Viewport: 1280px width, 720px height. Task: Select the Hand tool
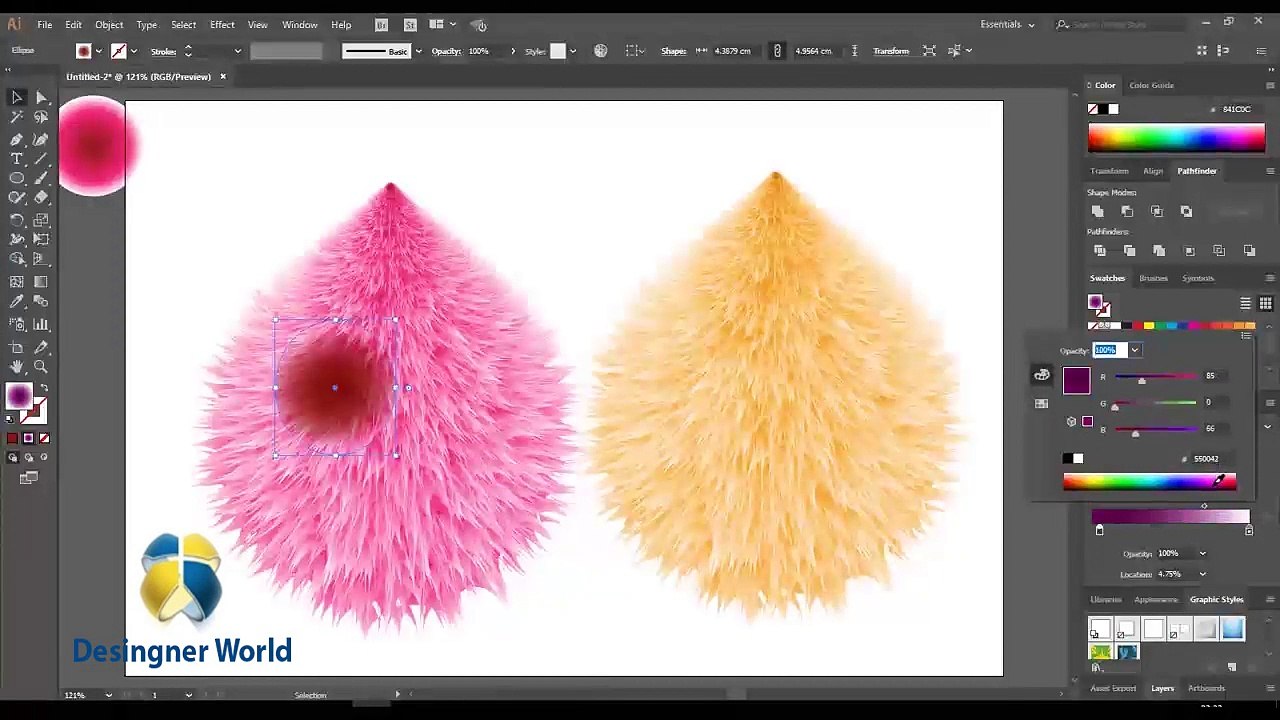17,367
